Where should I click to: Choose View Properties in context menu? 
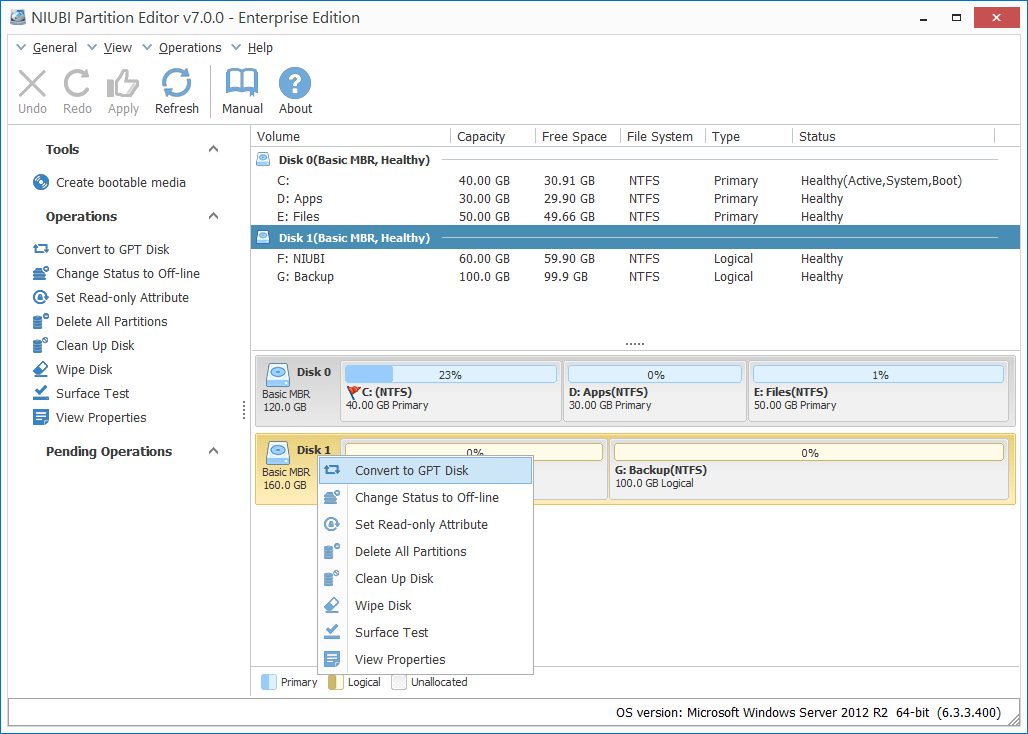tap(425, 659)
